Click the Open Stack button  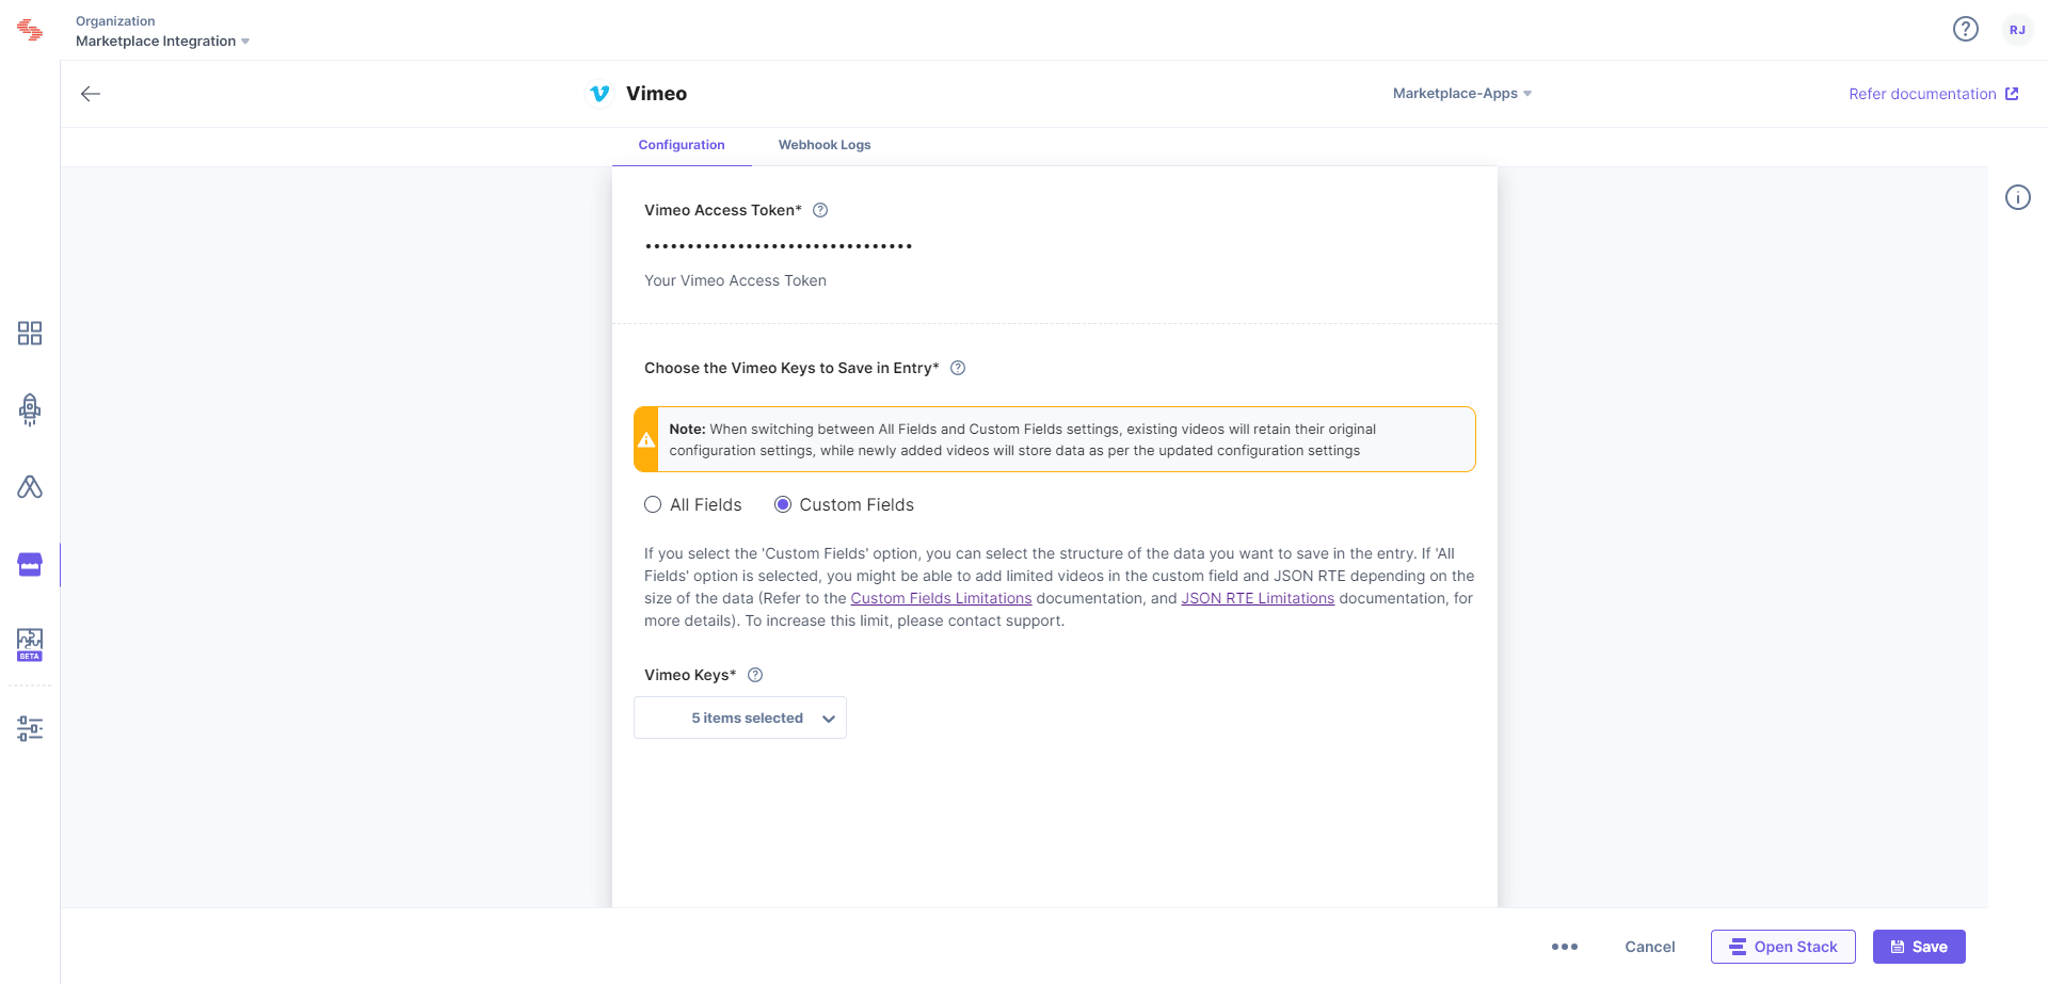(x=1783, y=947)
